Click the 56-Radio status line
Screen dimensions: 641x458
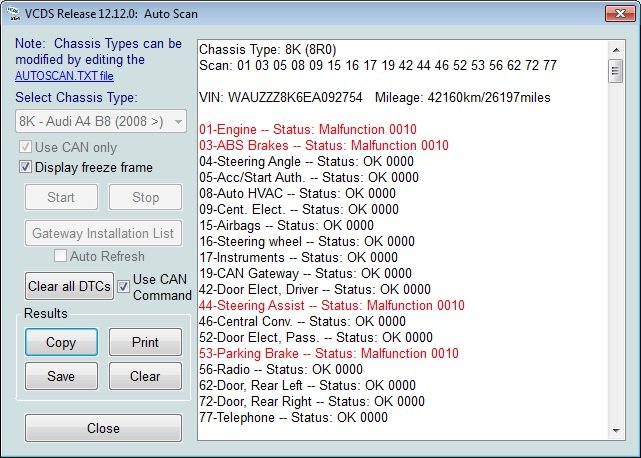pyautogui.click(x=281, y=369)
